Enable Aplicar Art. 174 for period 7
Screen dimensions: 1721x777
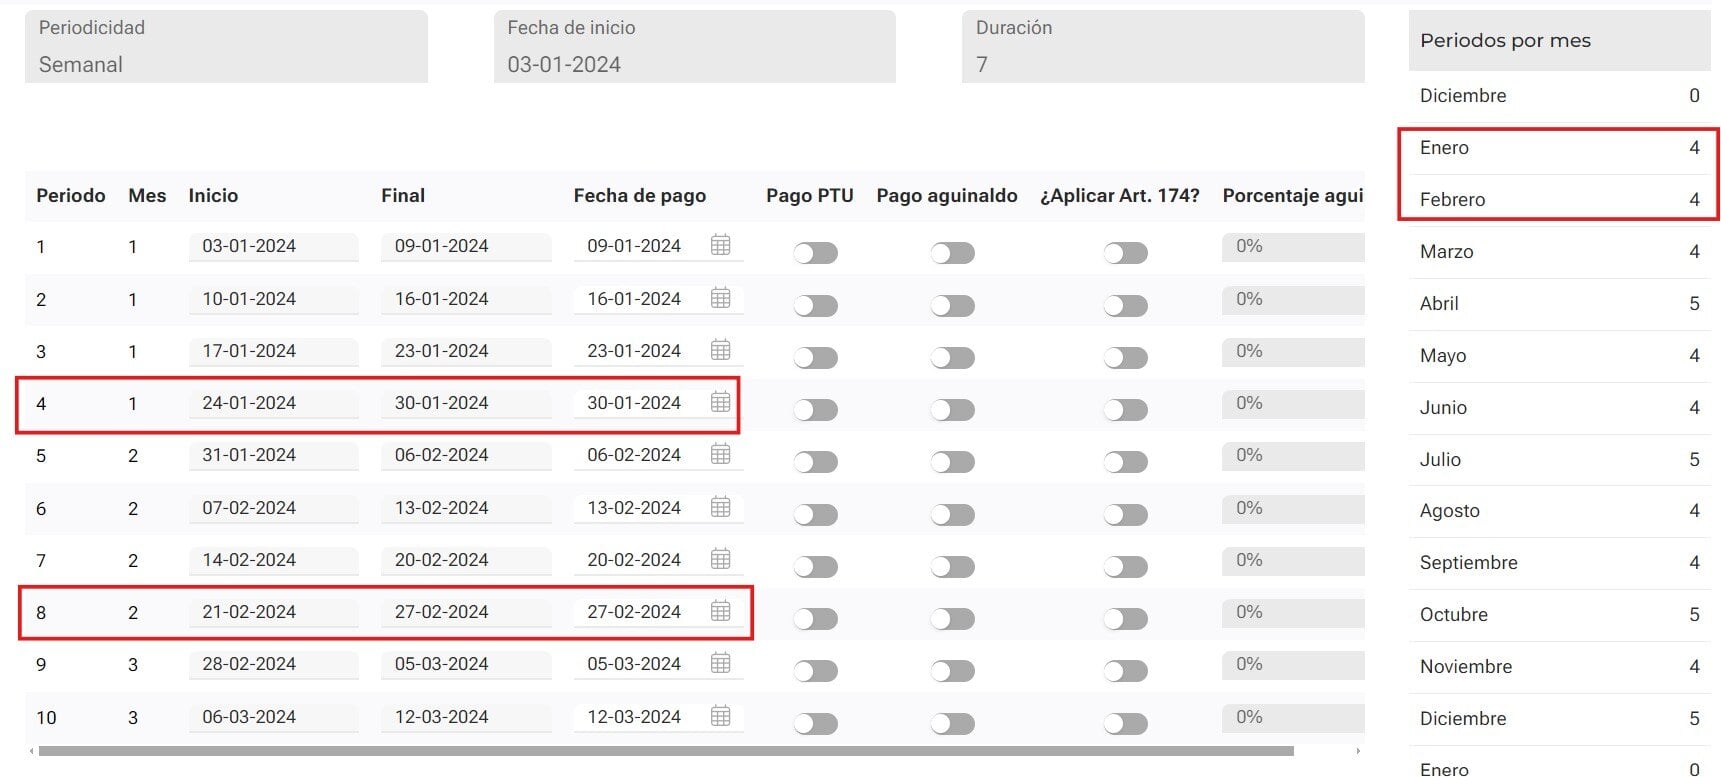tap(1125, 567)
